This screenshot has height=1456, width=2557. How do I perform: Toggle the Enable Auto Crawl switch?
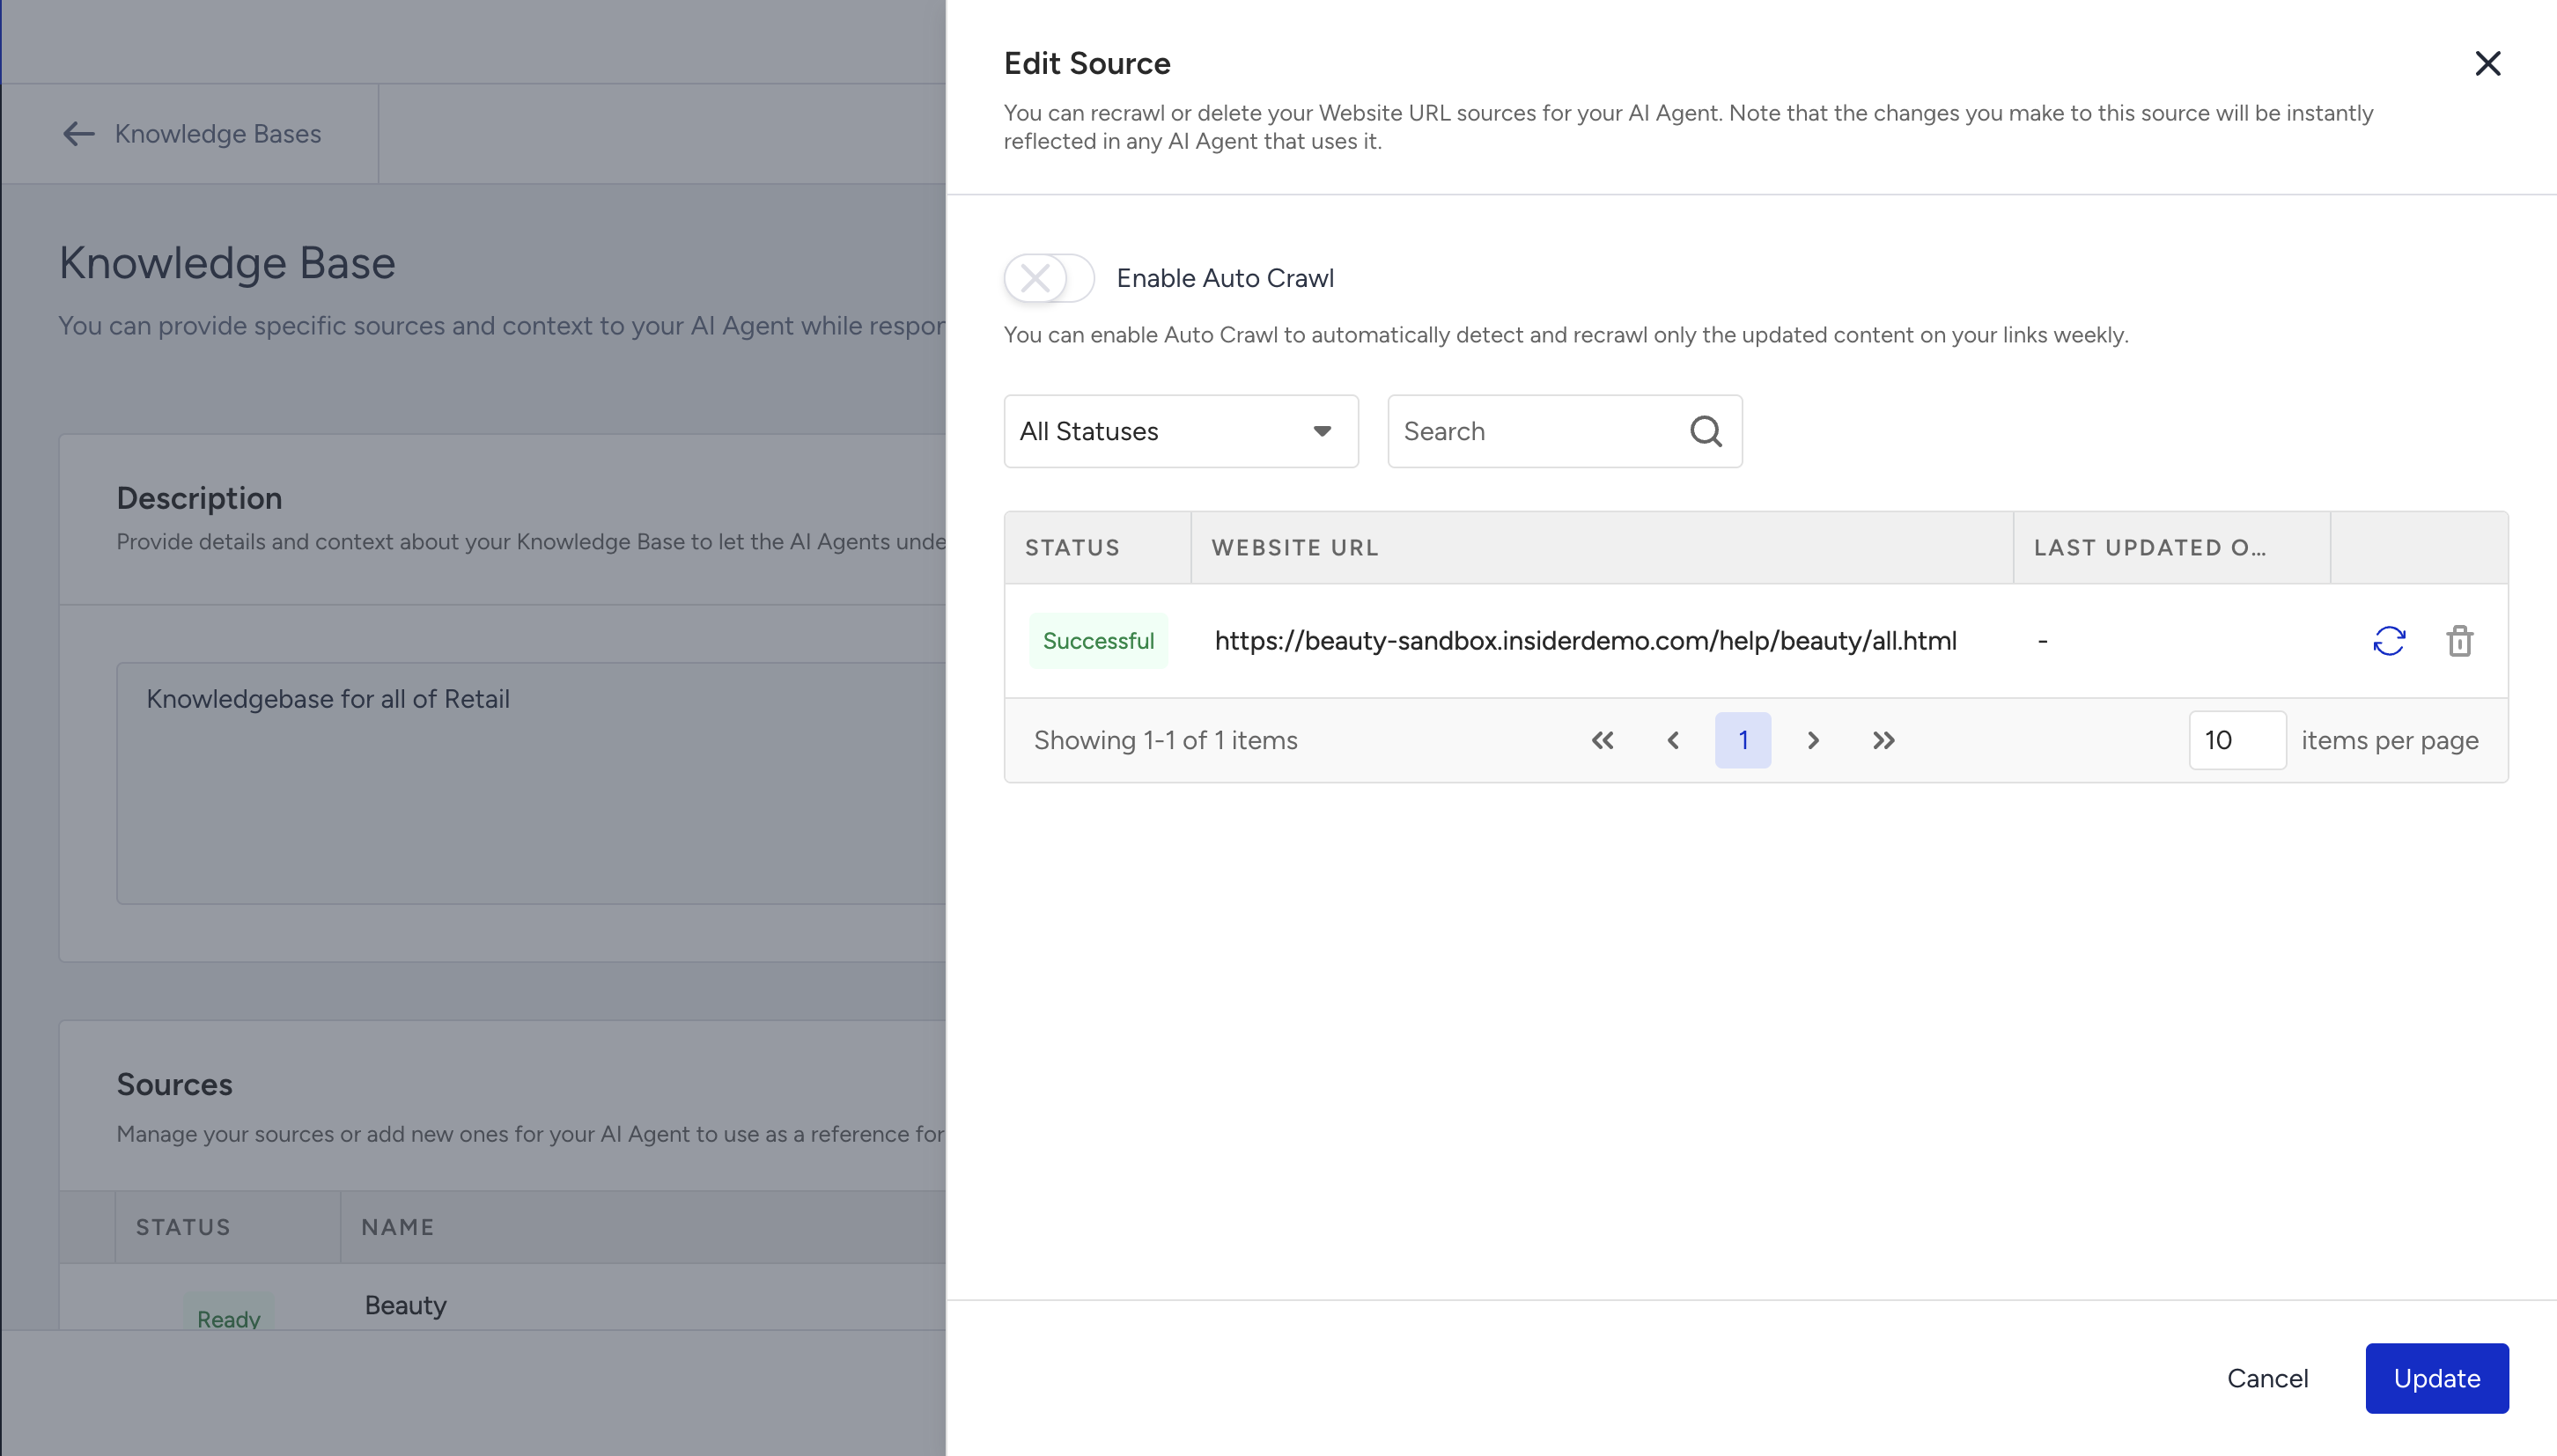pyautogui.click(x=1048, y=278)
